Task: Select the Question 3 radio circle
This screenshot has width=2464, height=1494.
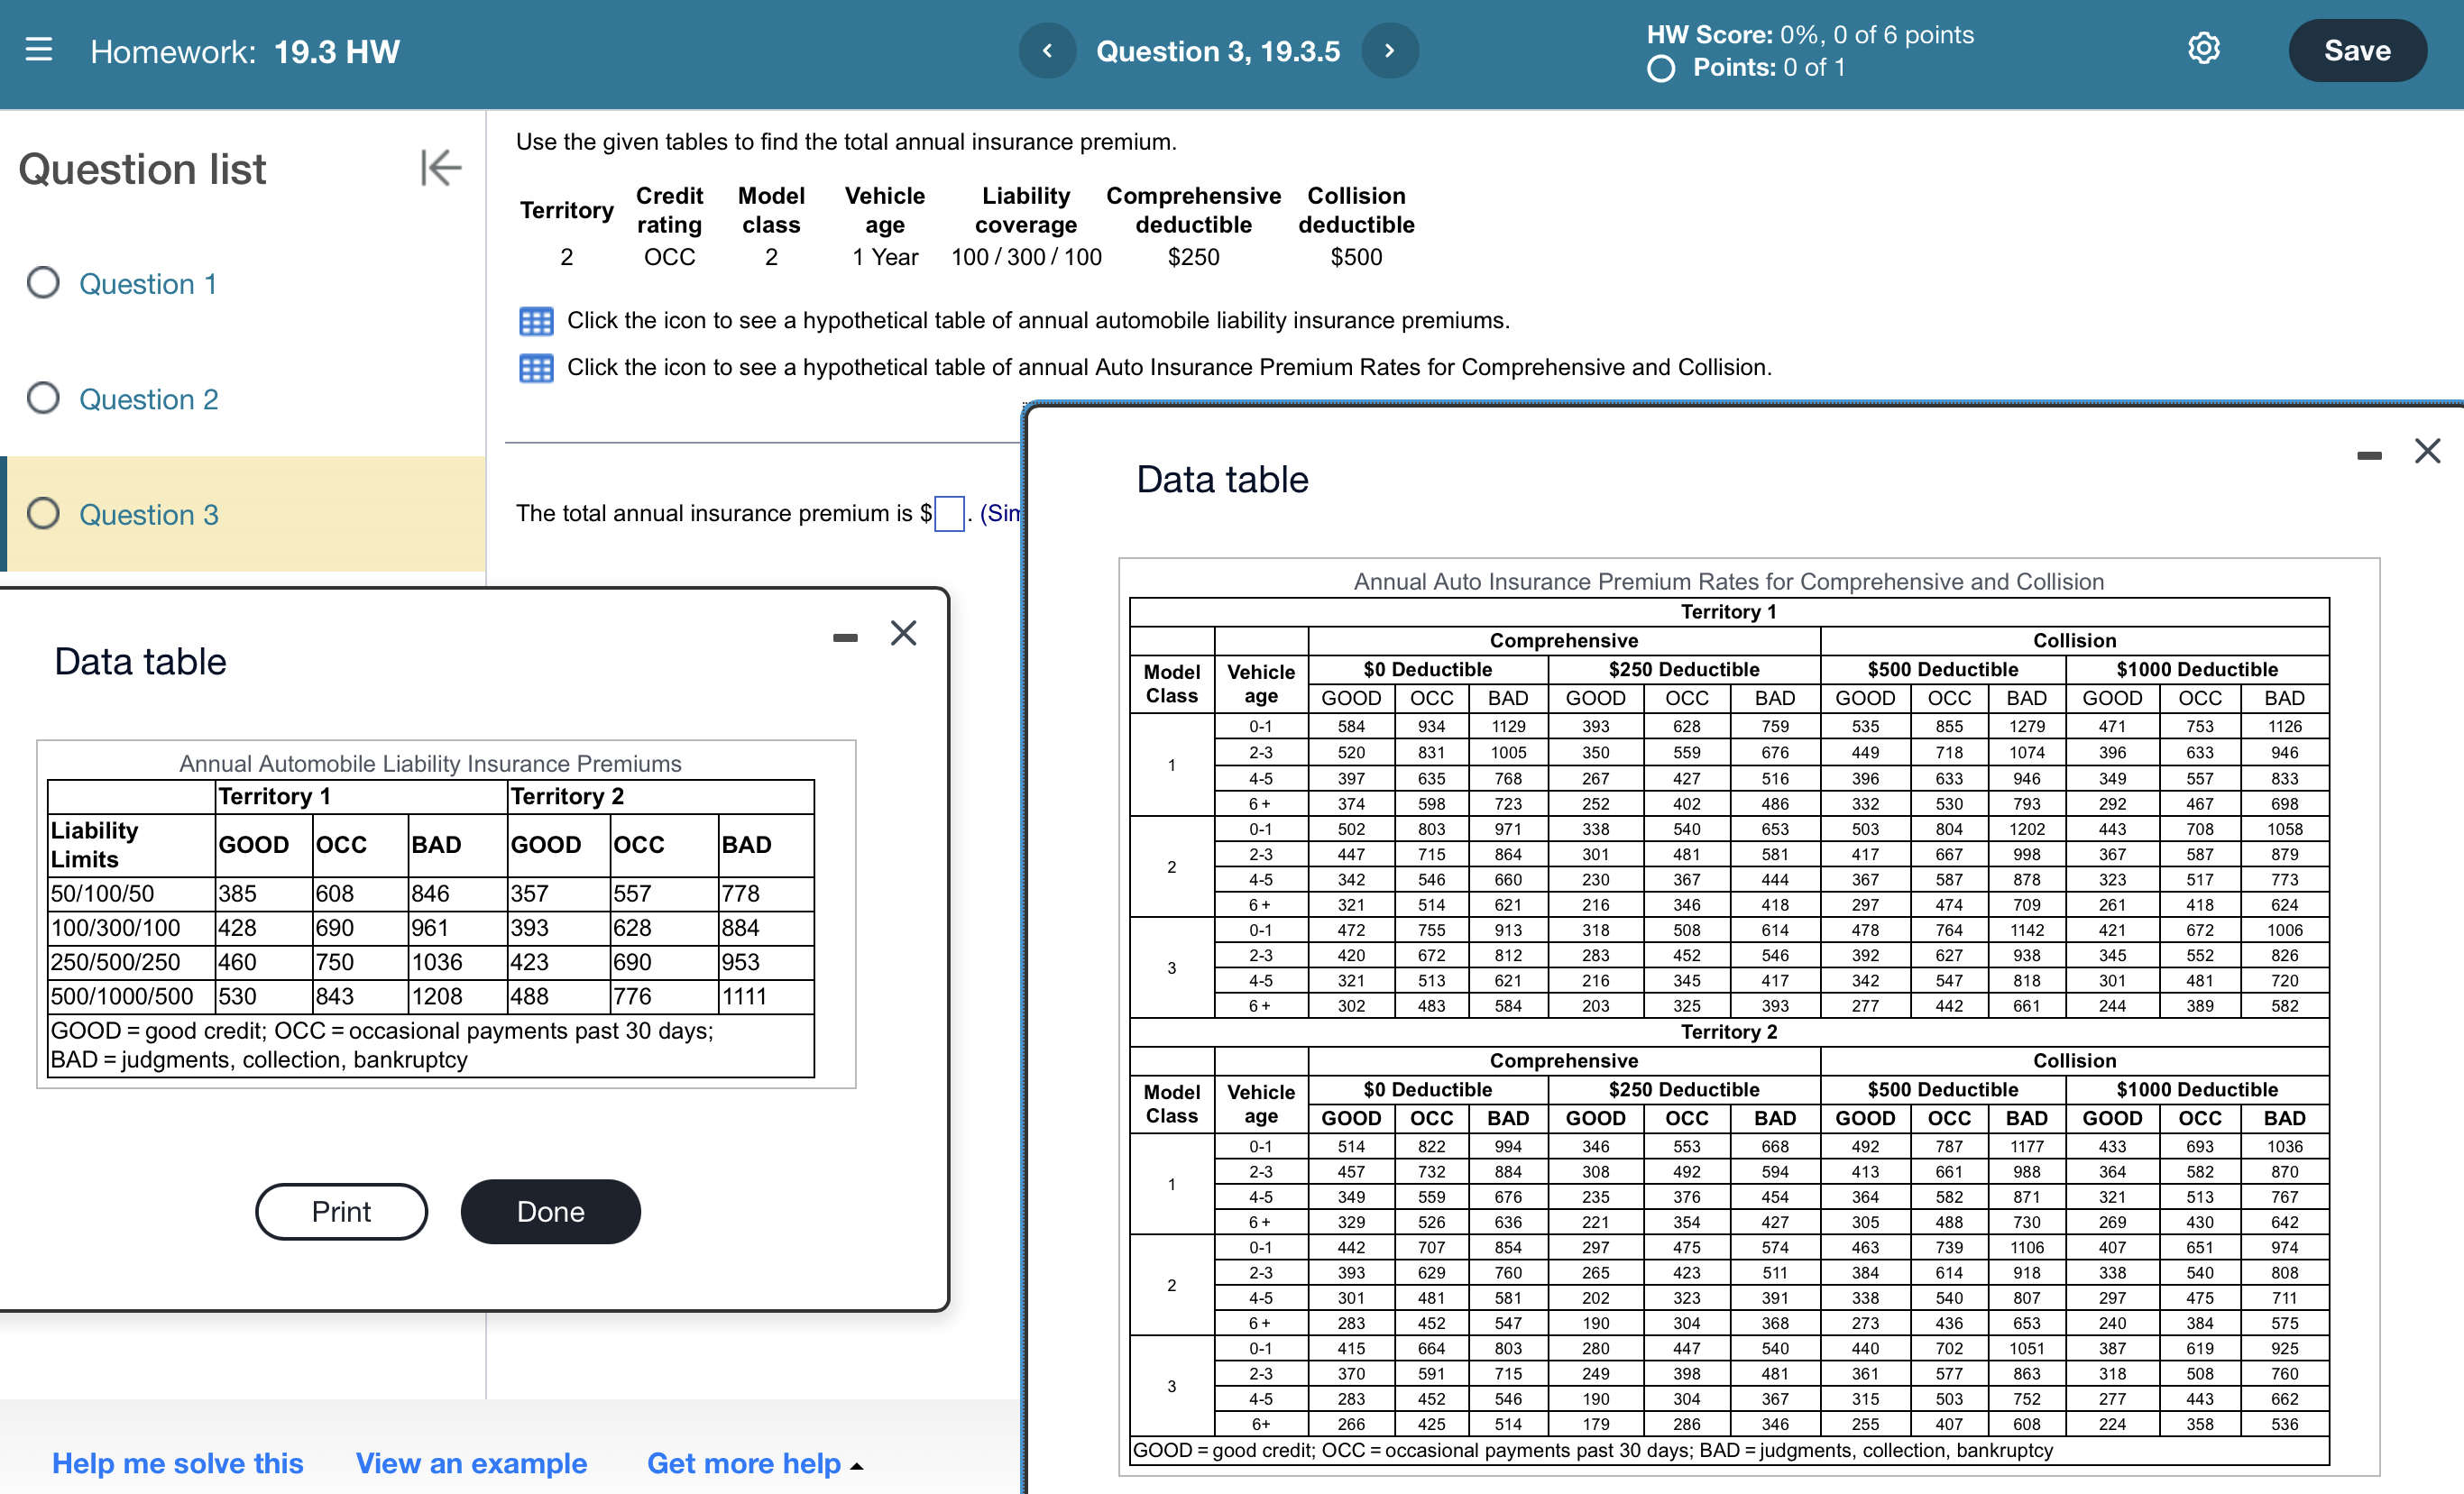Action: pos(43,514)
